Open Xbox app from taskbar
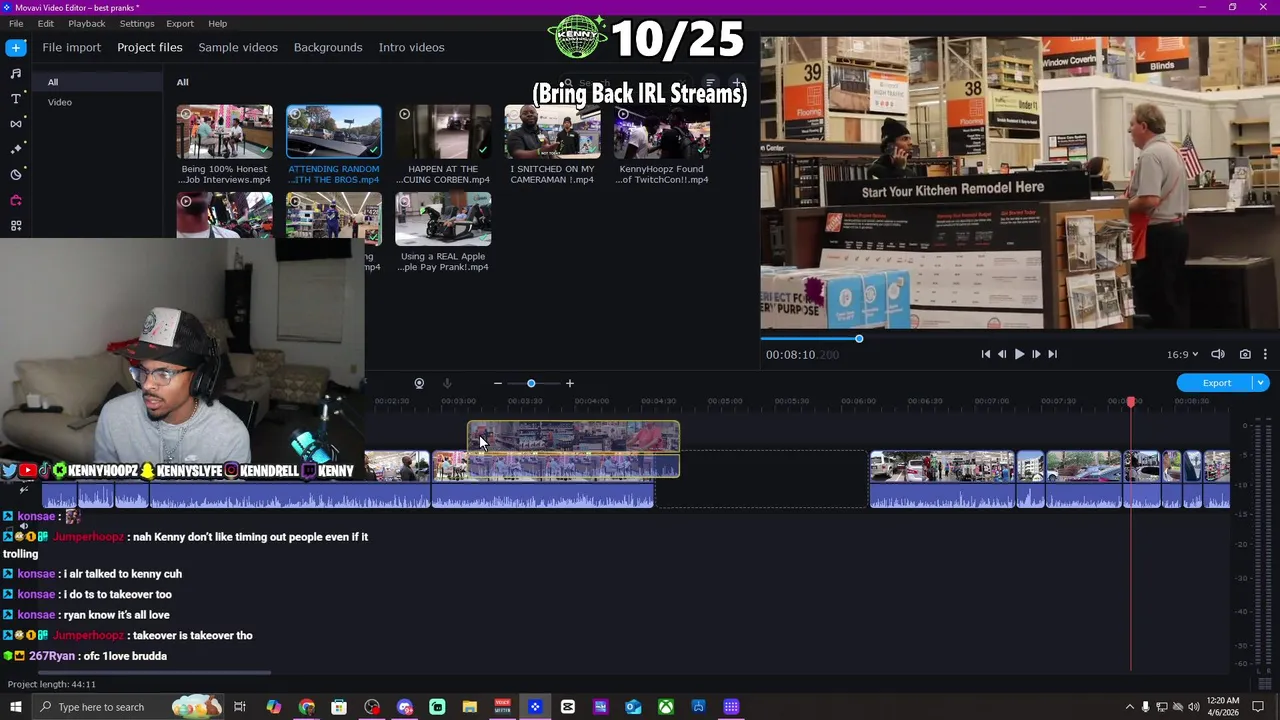Screen dimensions: 1280x720 [x=665, y=707]
